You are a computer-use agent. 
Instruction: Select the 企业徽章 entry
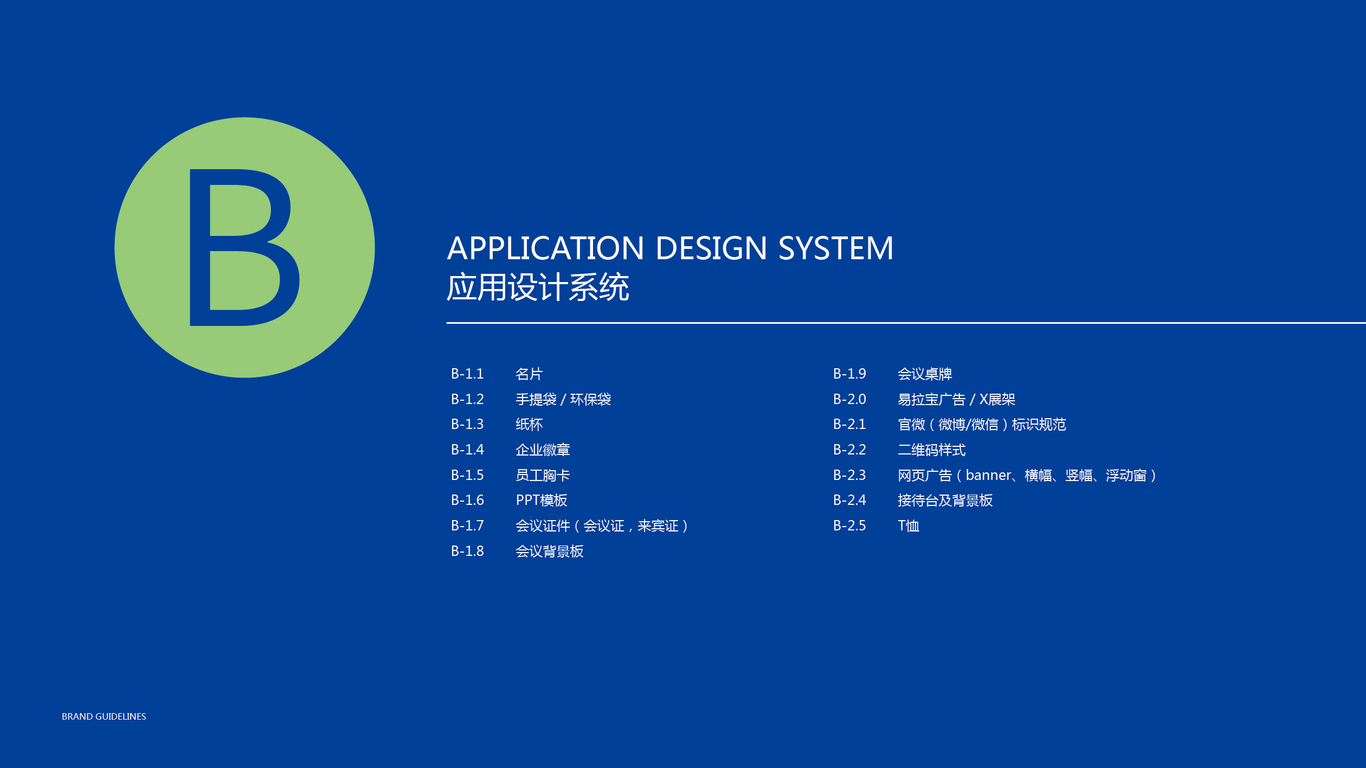tap(543, 450)
